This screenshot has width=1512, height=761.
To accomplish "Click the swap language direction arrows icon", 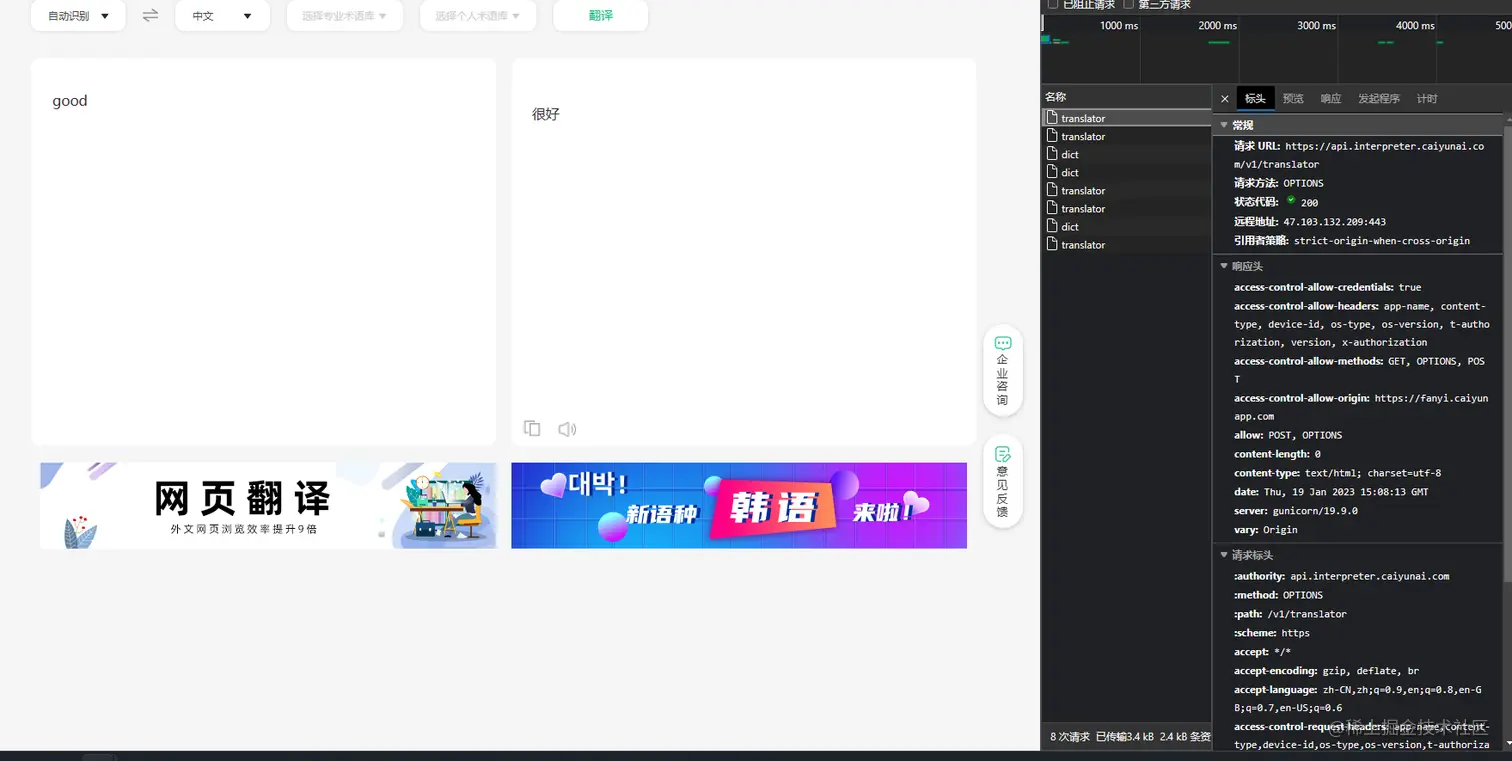I will (x=150, y=16).
